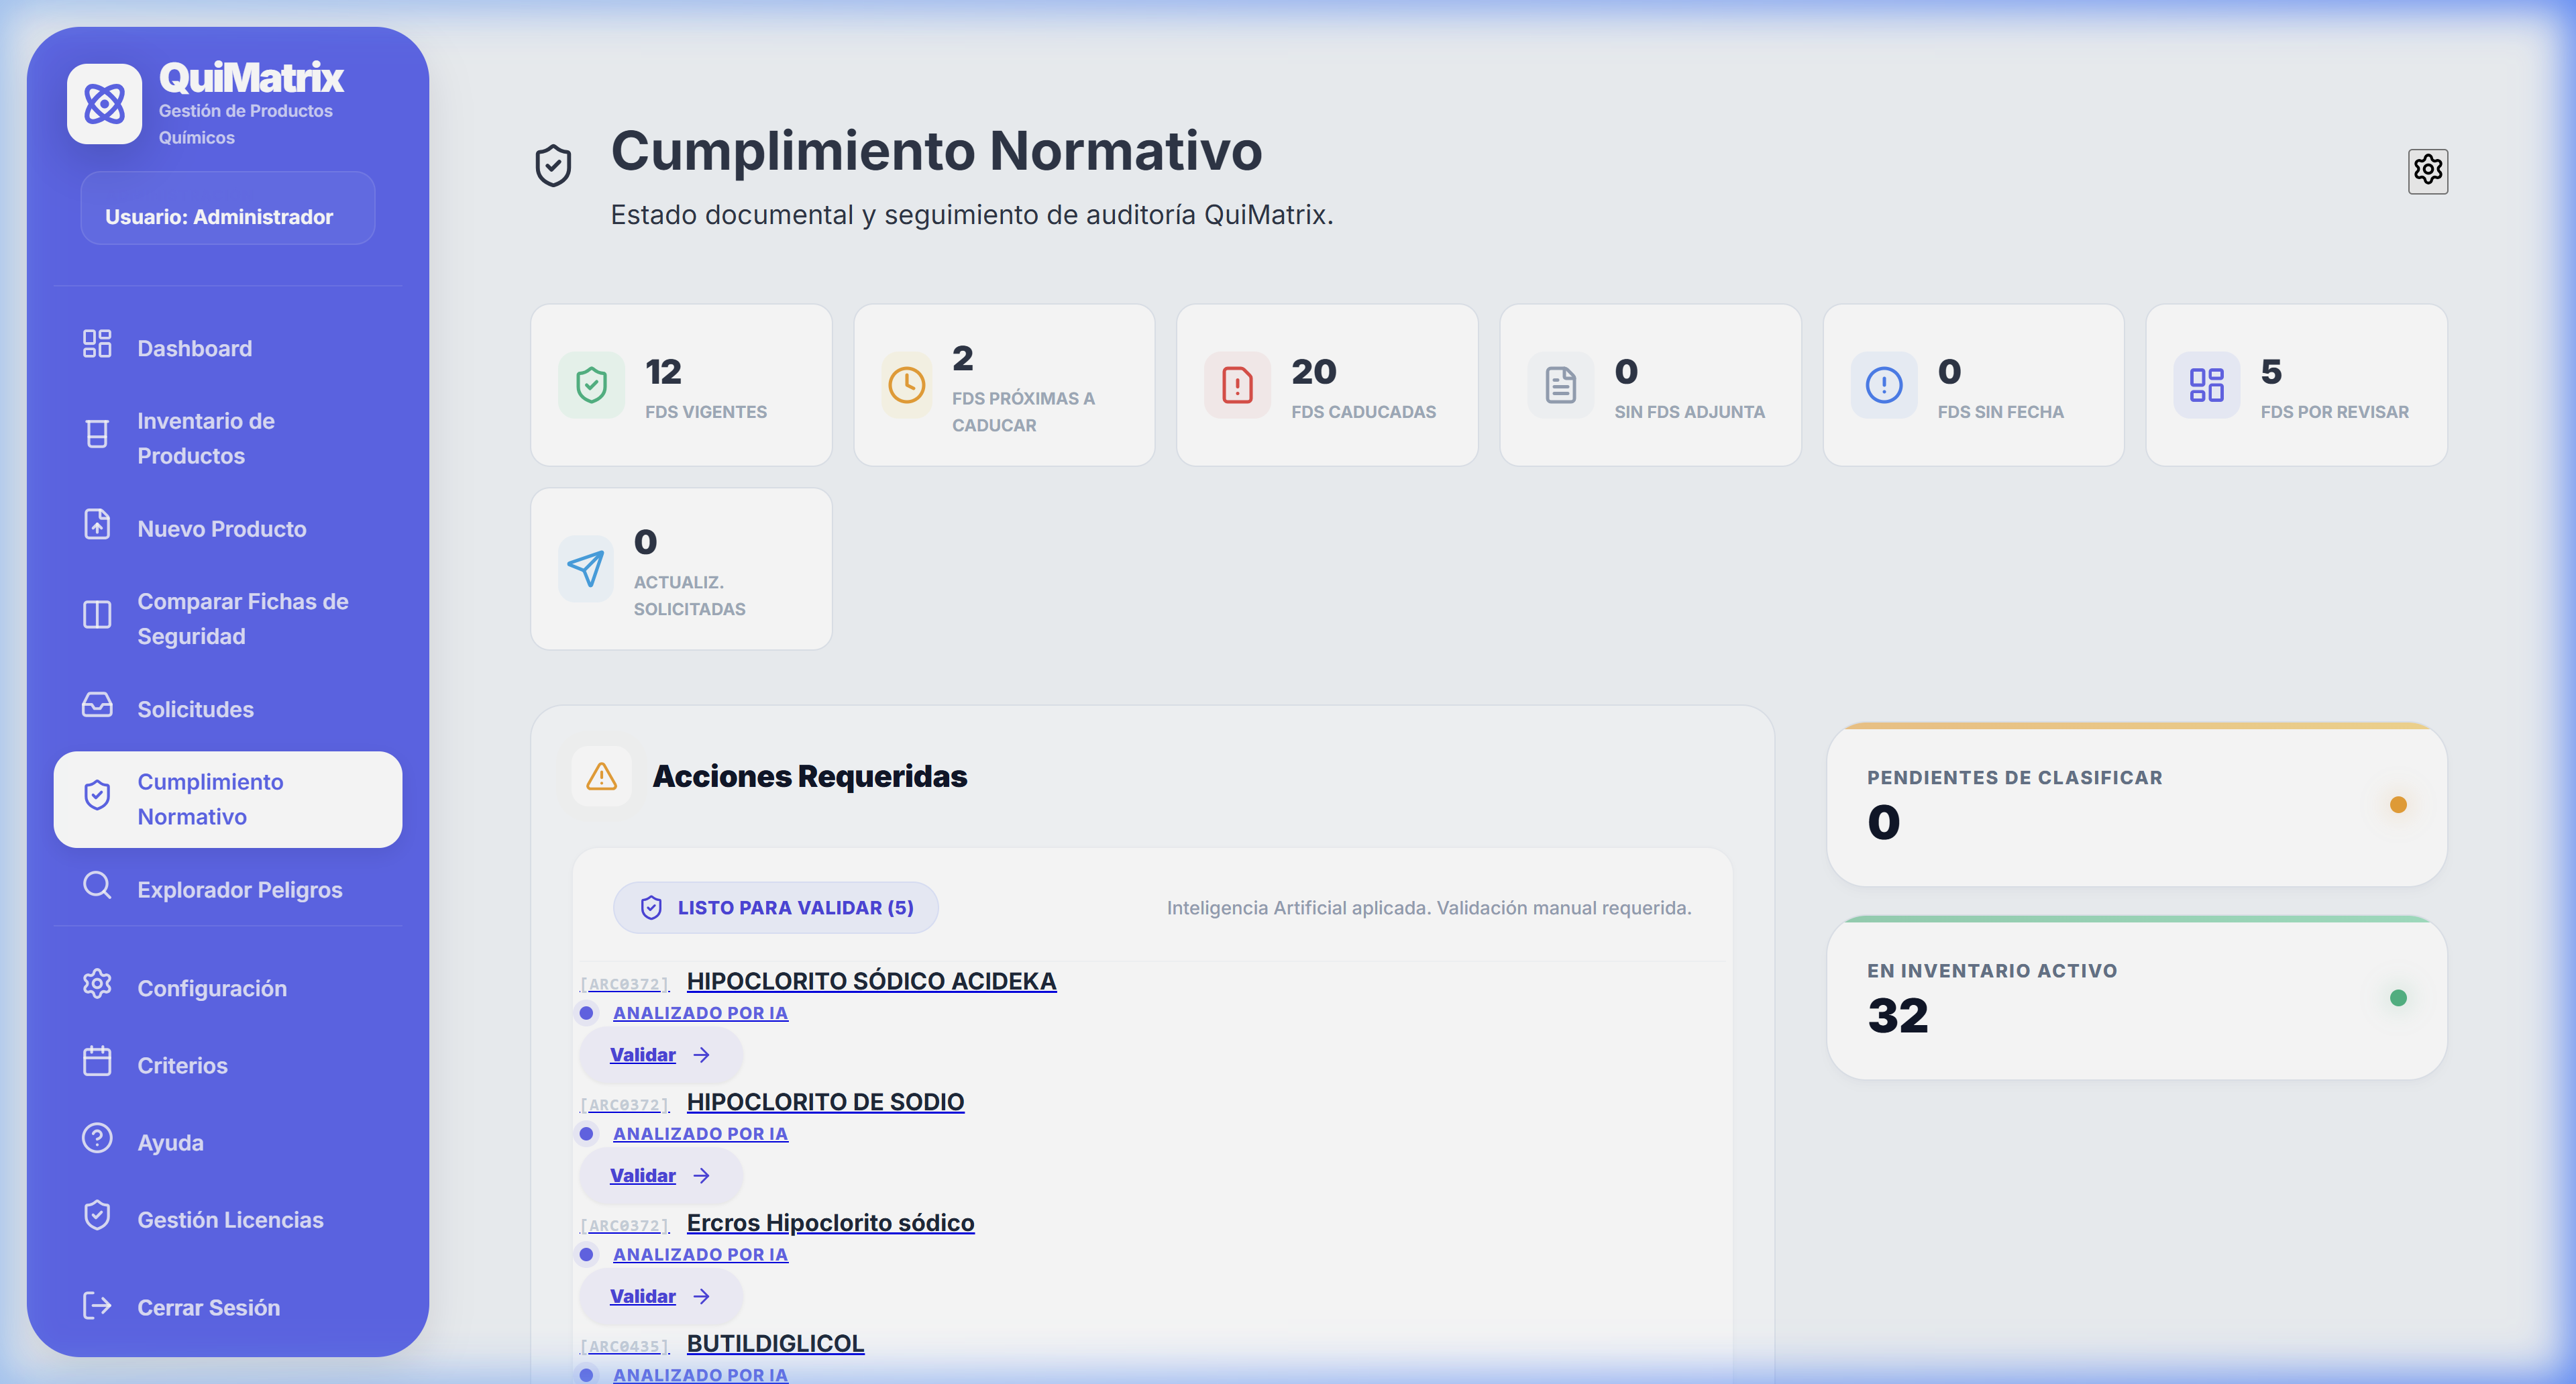Open the Solicitudes inbox section
This screenshot has height=1384, width=2576.
[x=195, y=708]
